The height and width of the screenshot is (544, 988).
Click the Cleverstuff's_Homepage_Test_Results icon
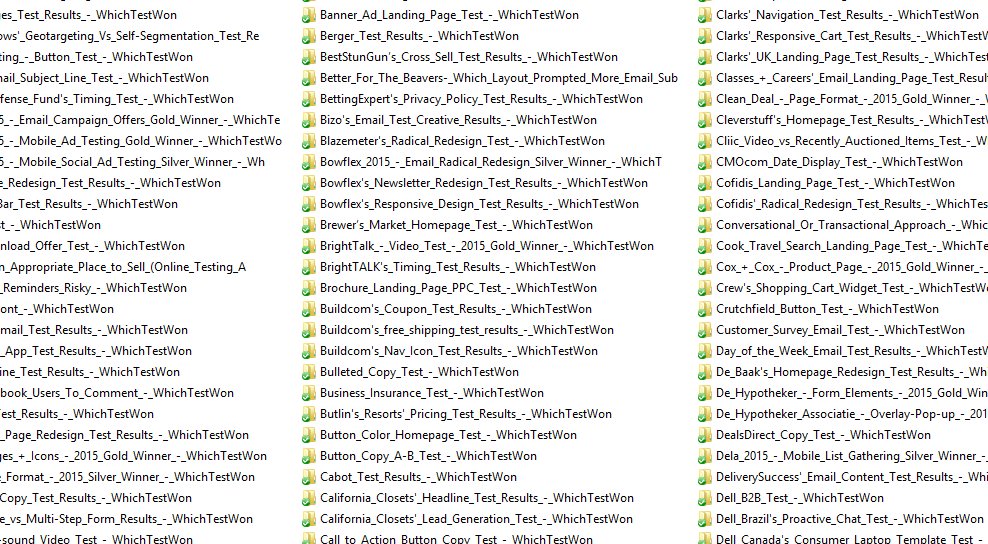click(704, 120)
